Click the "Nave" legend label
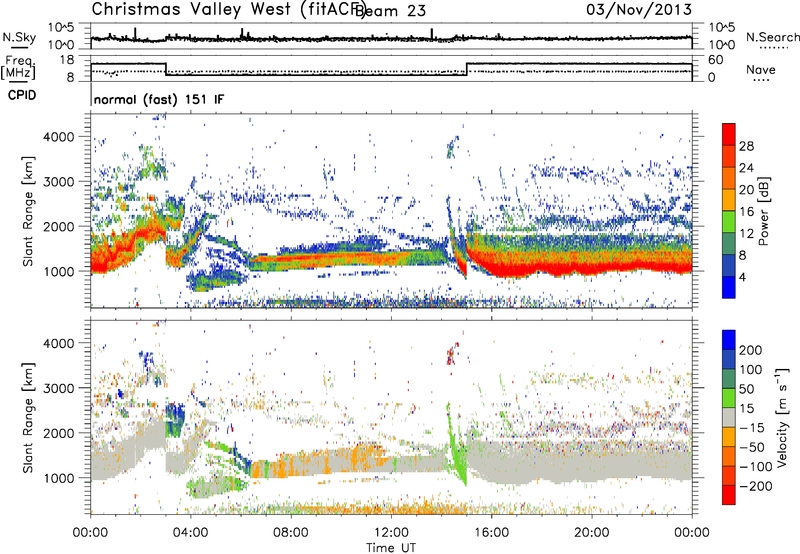800x554 pixels. pos(761,69)
